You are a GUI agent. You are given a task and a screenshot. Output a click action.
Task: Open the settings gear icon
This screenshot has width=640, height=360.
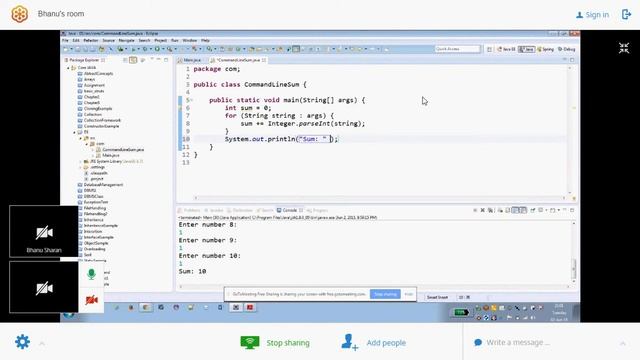[22, 342]
